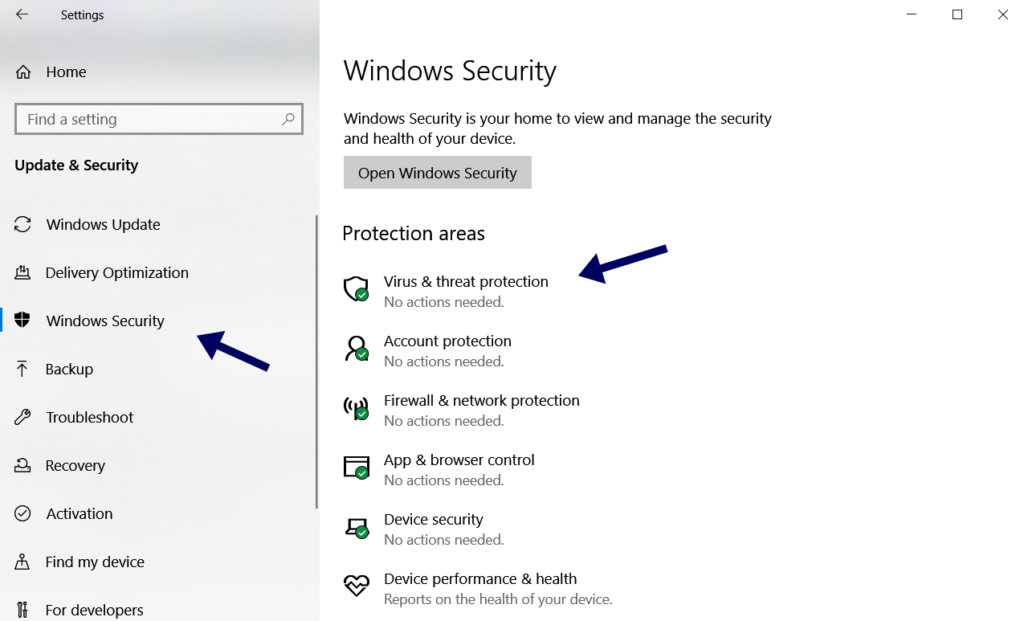
Task: Click the Account protection person icon
Action: 357,348
